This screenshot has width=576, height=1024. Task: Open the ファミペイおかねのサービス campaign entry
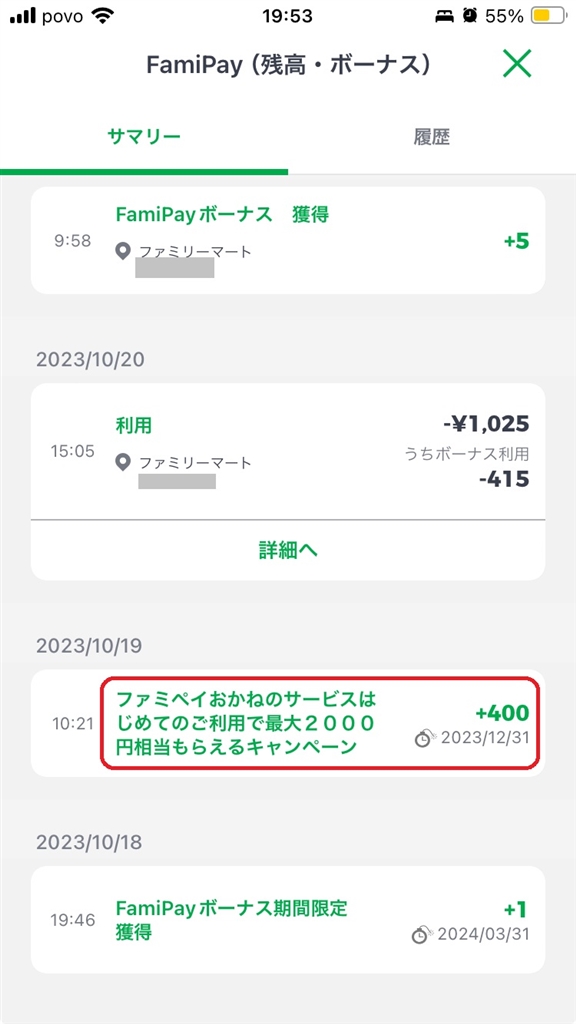[x=288, y=723]
